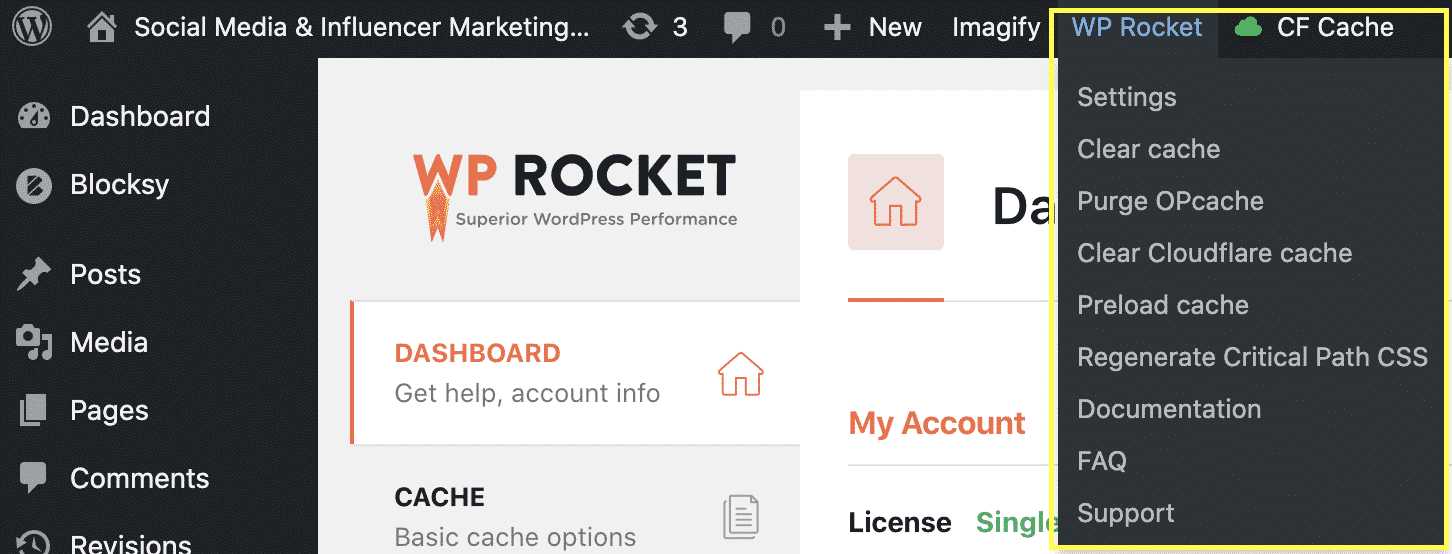Open the site home icon in admin bar
Screen dimensions: 1452x554
click(x=102, y=27)
